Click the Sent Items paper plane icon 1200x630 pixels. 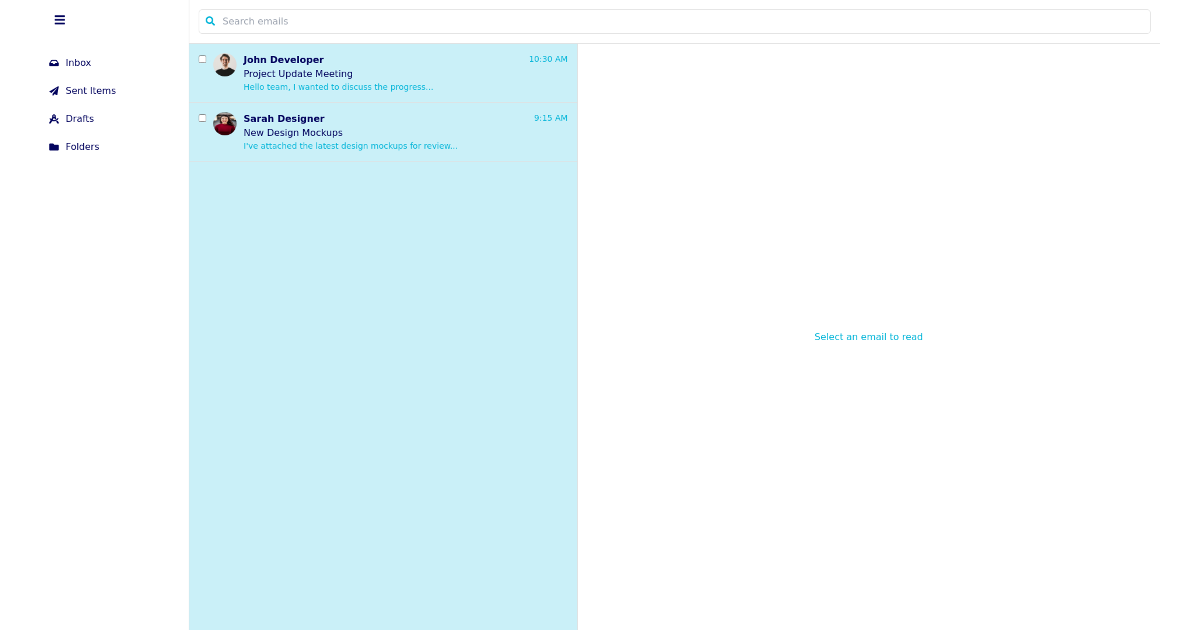pos(54,91)
